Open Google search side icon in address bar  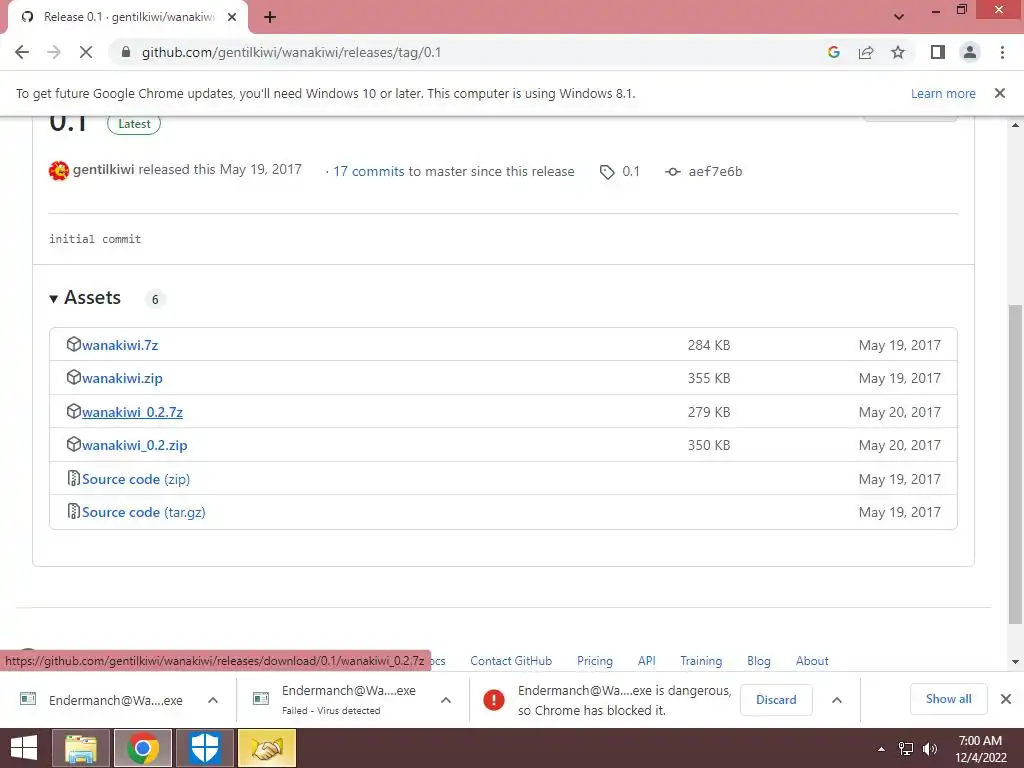click(x=833, y=52)
